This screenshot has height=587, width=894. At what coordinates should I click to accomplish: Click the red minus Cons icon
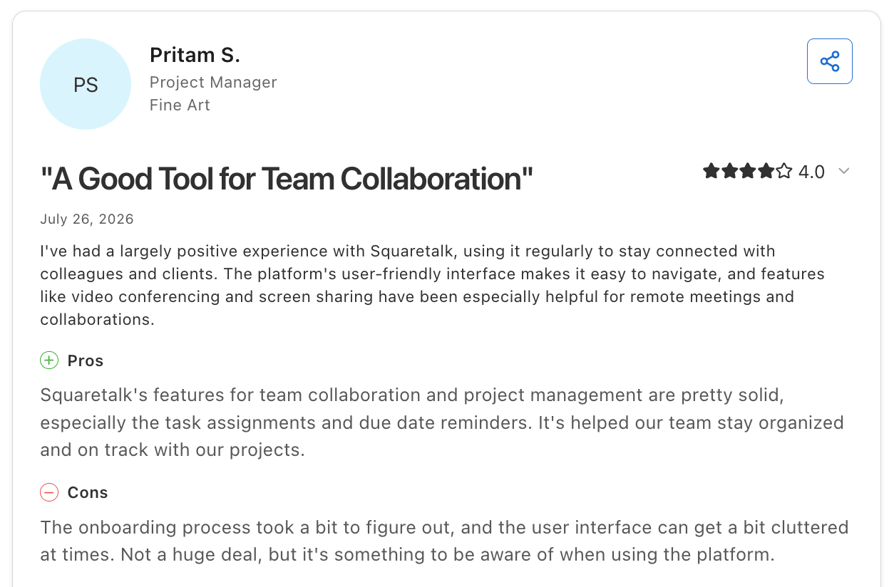coord(49,492)
